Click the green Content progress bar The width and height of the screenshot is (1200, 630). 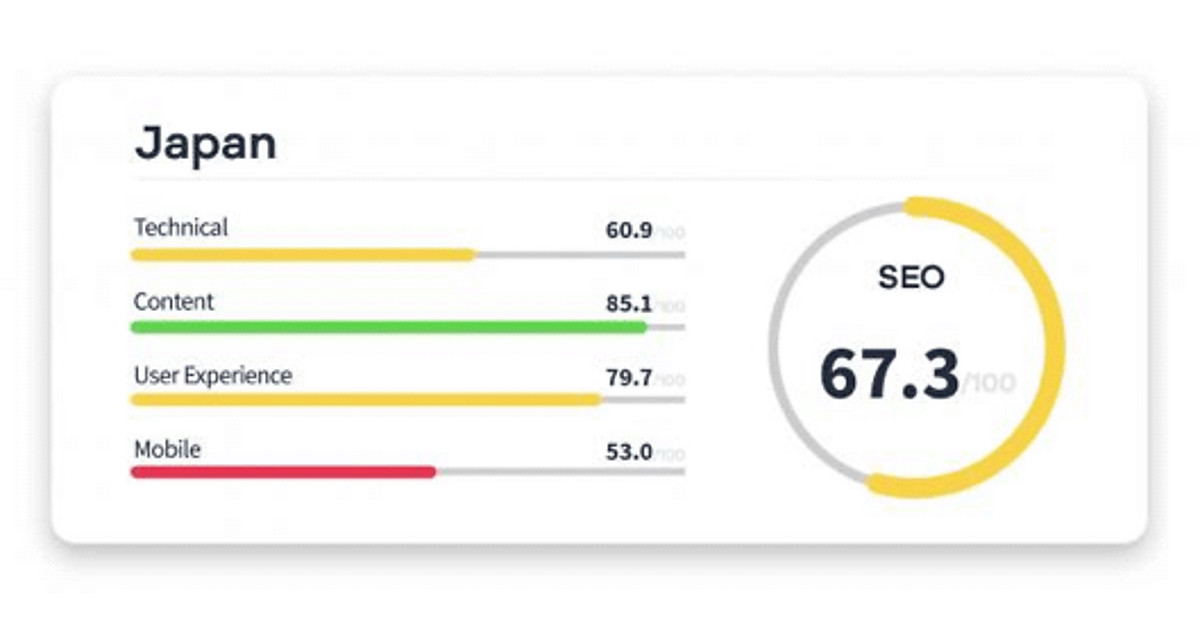[388, 327]
